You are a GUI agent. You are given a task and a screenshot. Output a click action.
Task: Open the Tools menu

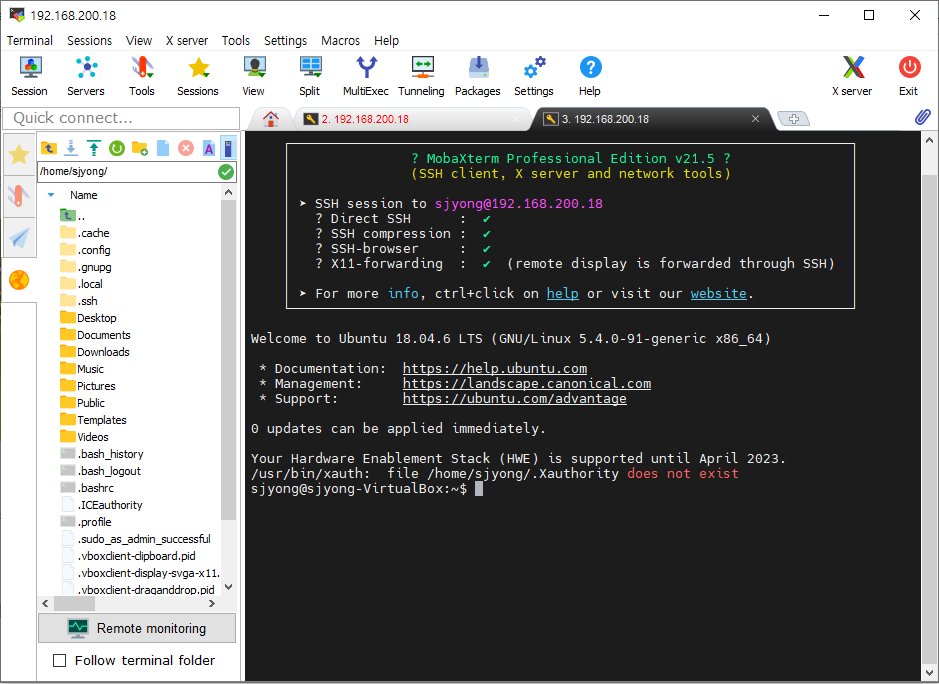pyautogui.click(x=236, y=40)
